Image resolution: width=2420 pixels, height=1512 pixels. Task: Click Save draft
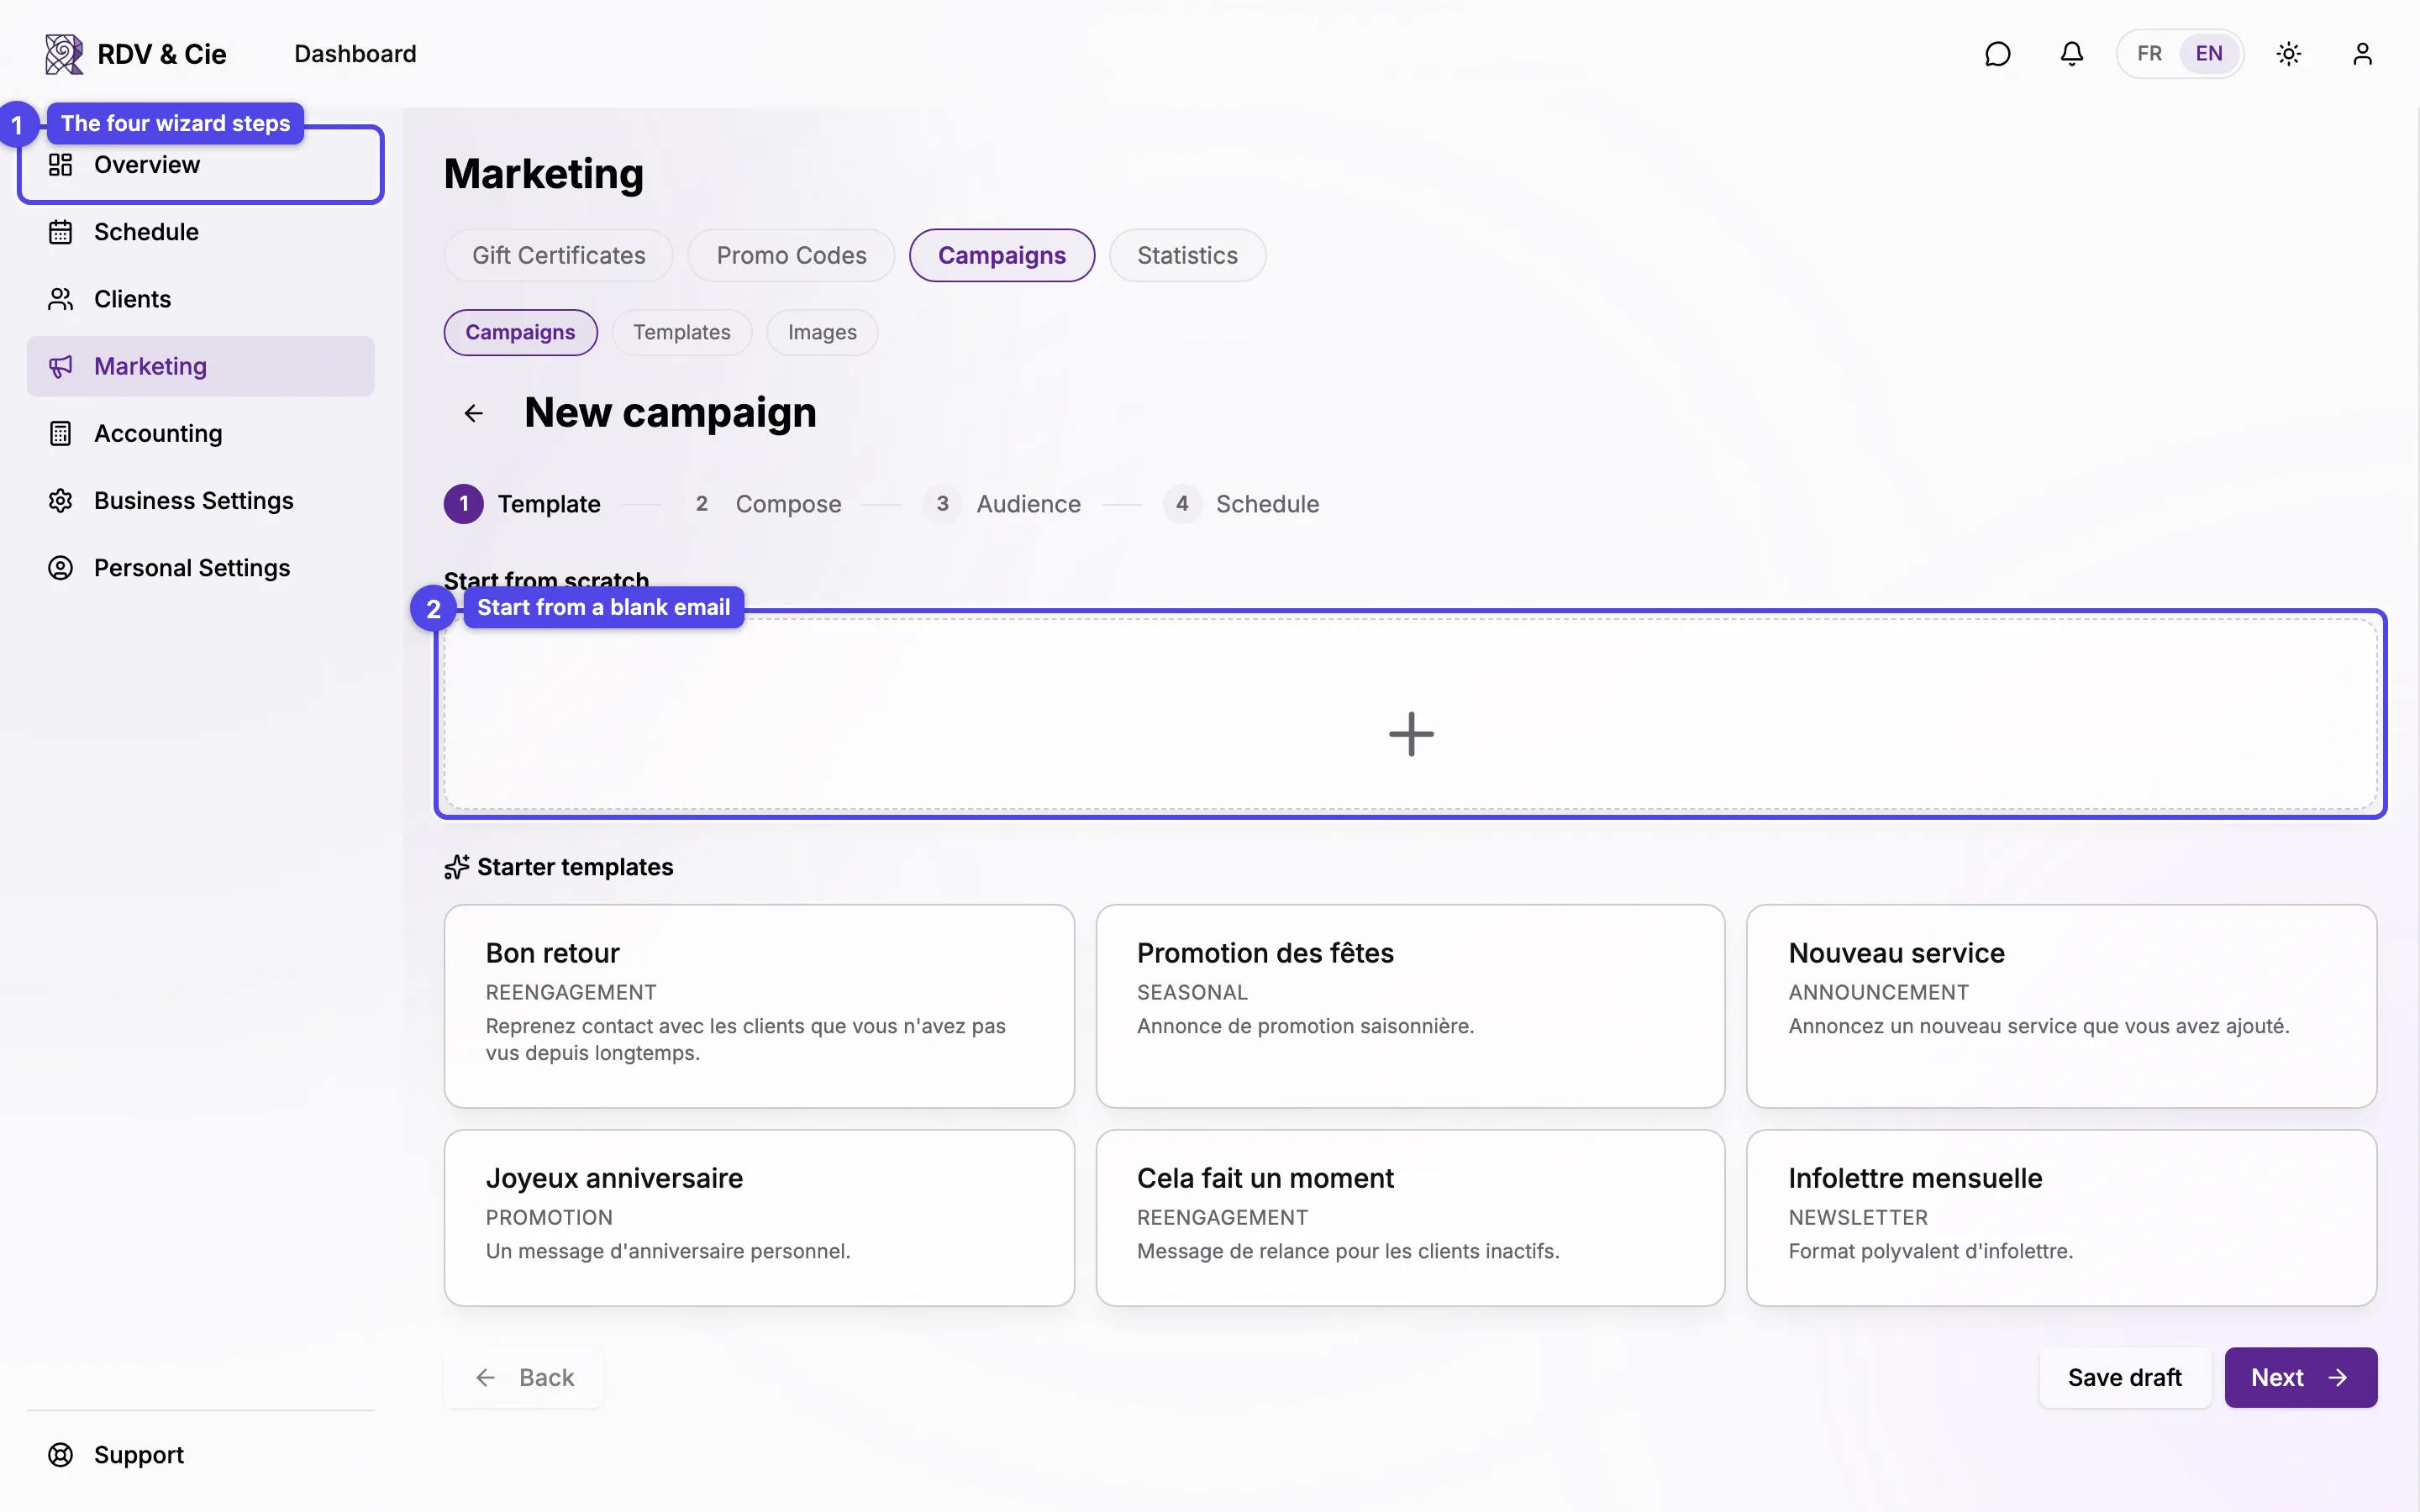pyautogui.click(x=2125, y=1378)
